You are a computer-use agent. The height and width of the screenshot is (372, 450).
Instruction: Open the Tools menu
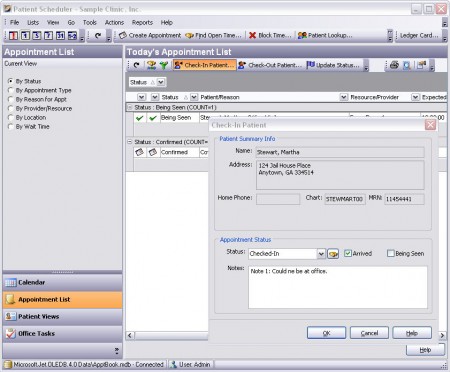point(90,22)
